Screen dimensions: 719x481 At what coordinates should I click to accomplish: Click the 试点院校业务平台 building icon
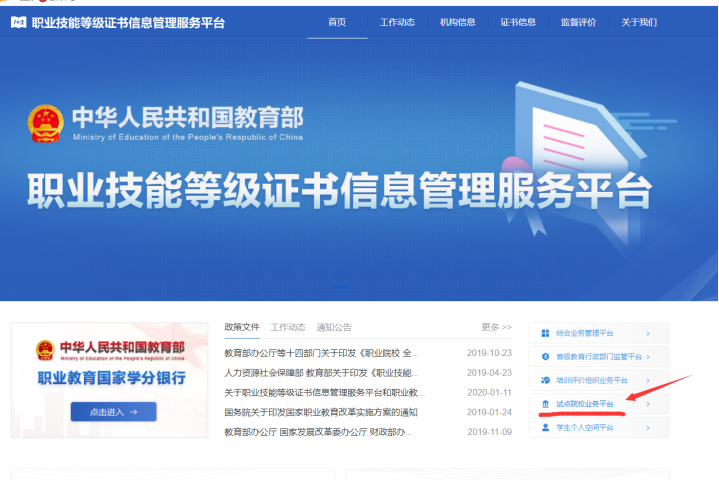point(545,405)
